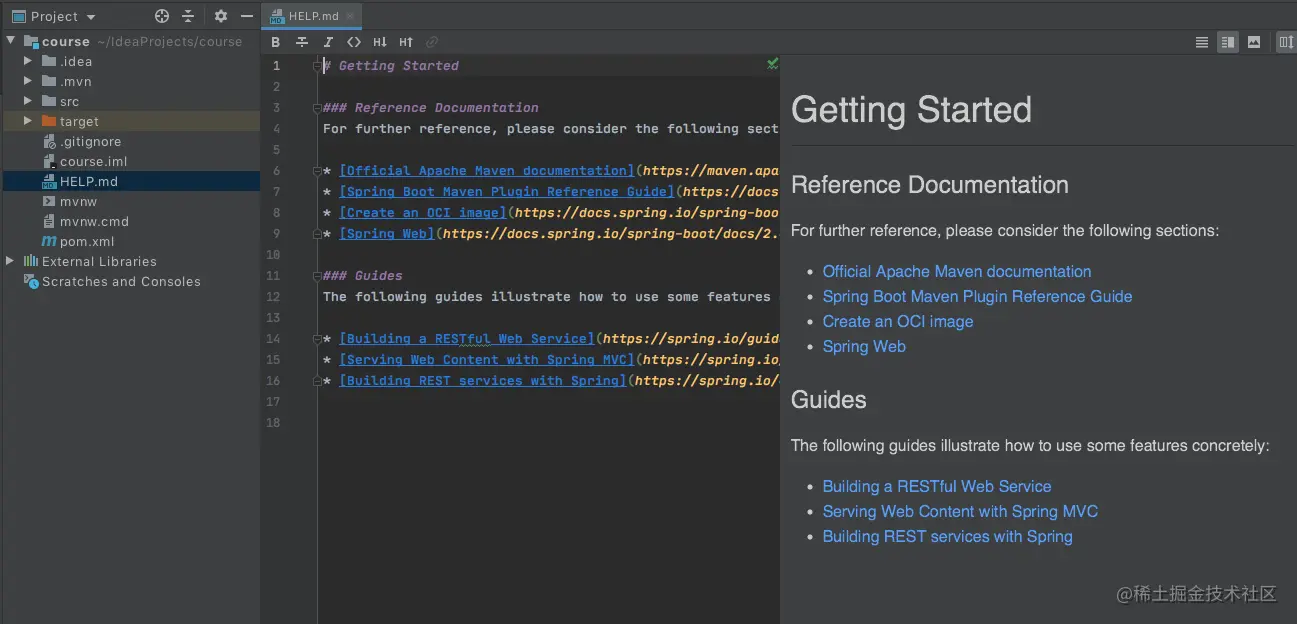Select HELP.md in project tree
1297x624 pixels.
pos(130,181)
